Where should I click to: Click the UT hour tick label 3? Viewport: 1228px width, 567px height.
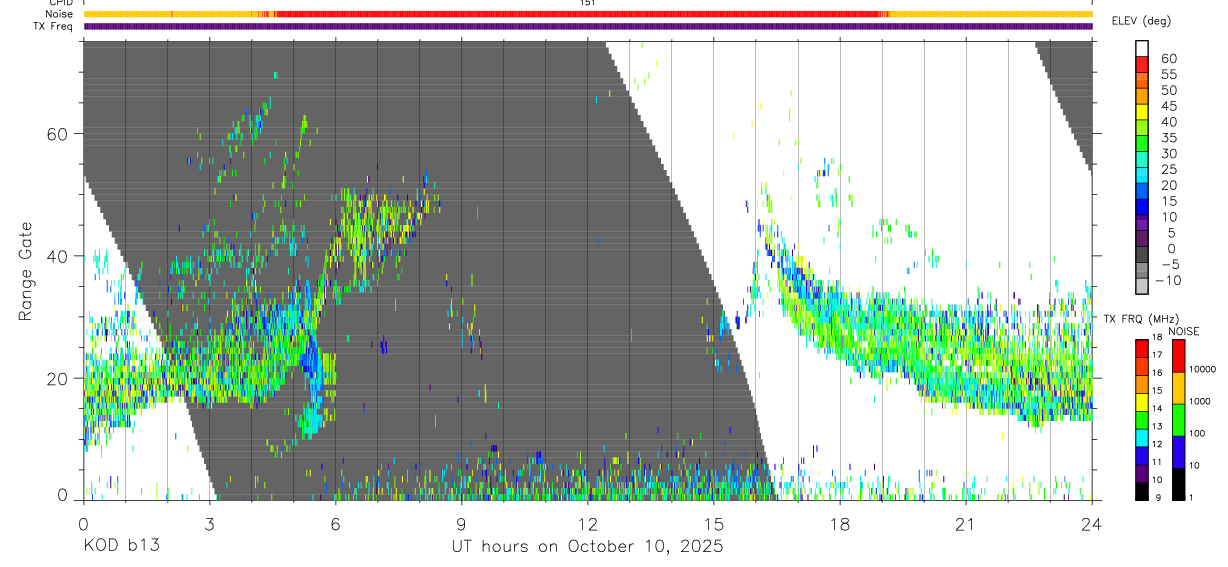tap(209, 524)
